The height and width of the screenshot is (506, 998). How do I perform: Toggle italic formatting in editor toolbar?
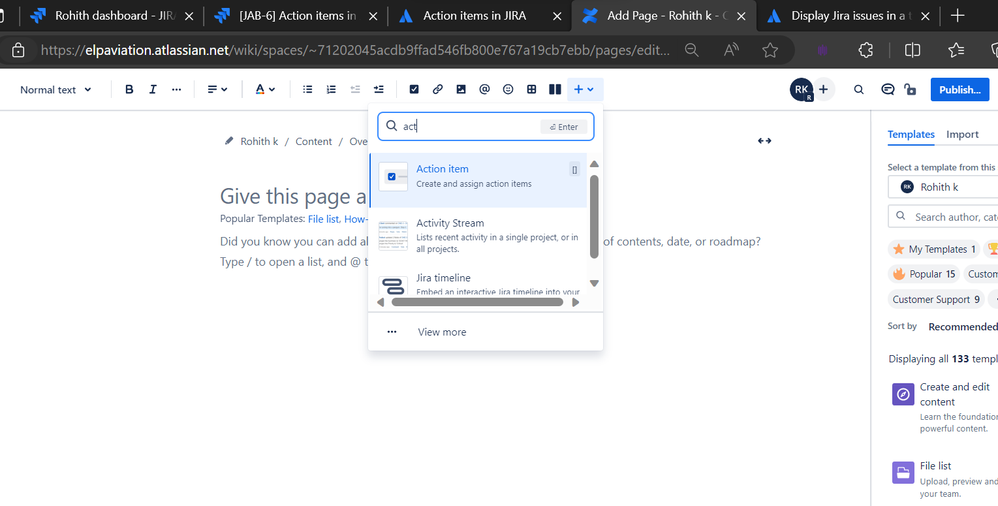153,90
